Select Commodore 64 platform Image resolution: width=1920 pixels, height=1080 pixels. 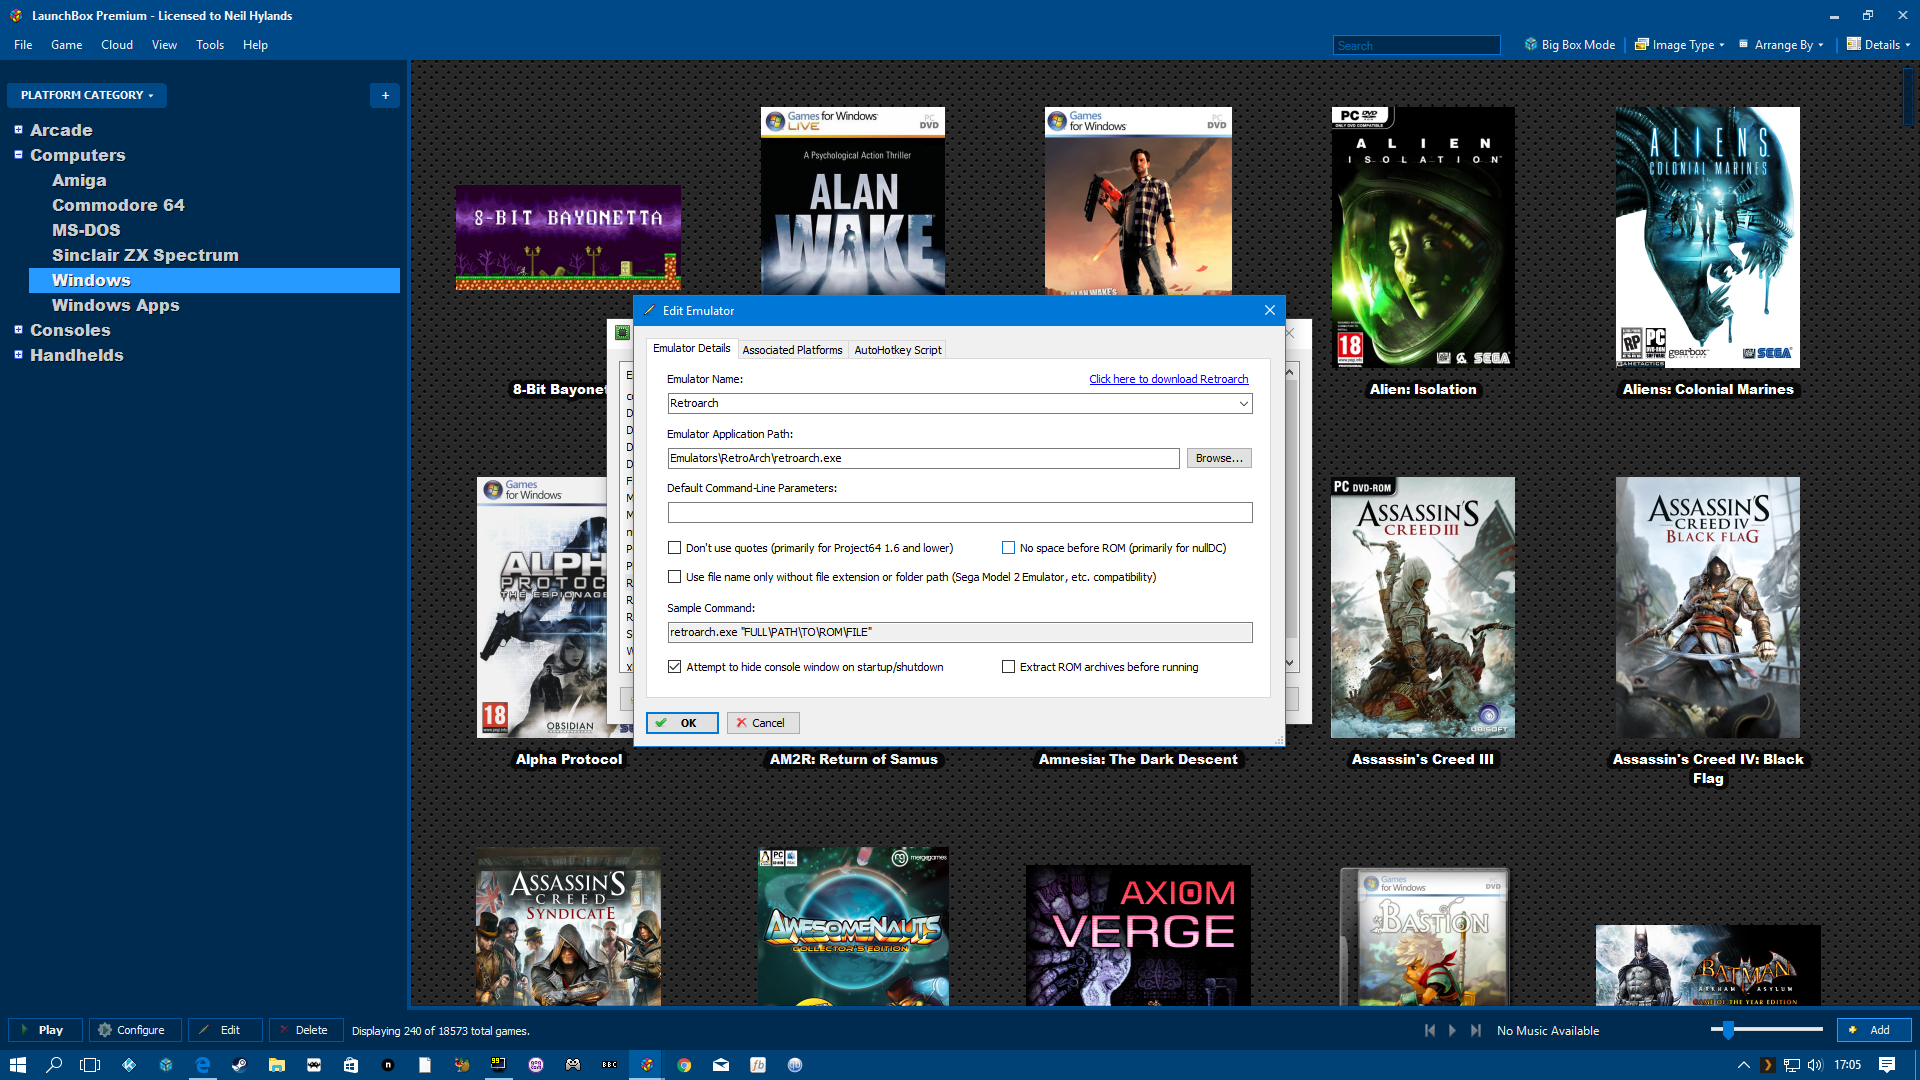pyautogui.click(x=118, y=205)
